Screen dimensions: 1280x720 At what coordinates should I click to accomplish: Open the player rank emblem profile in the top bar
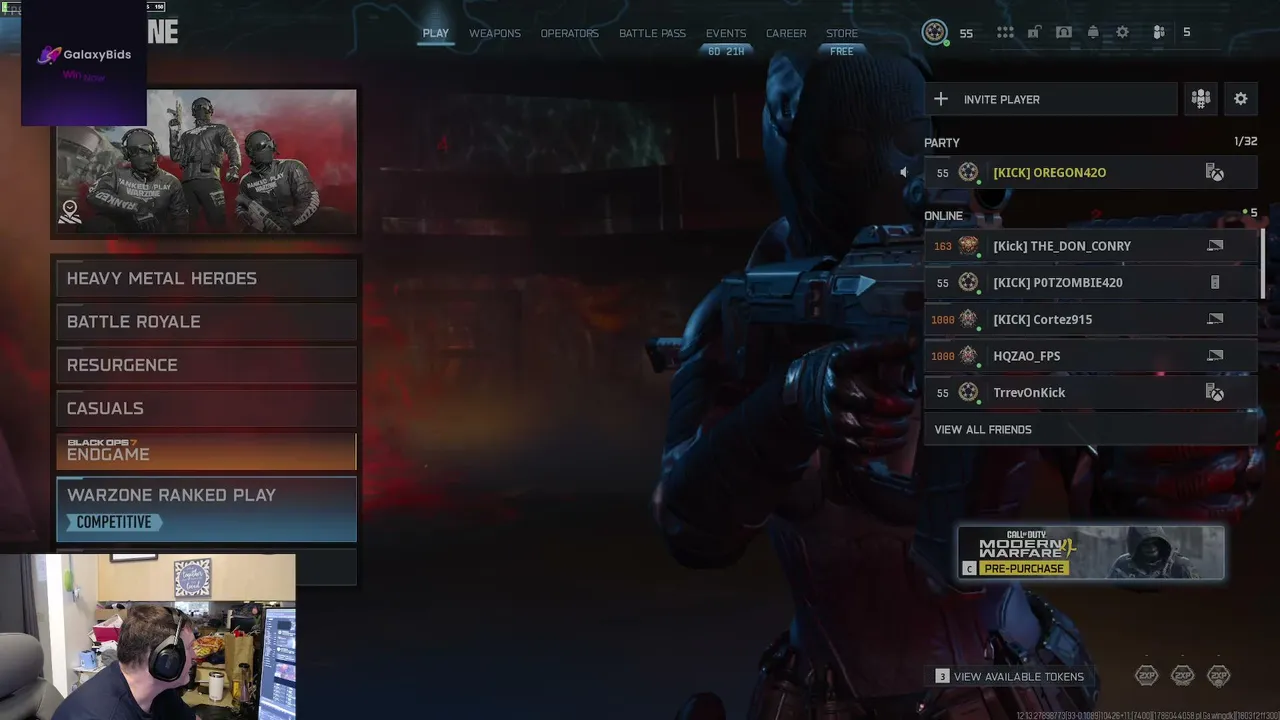coord(934,32)
